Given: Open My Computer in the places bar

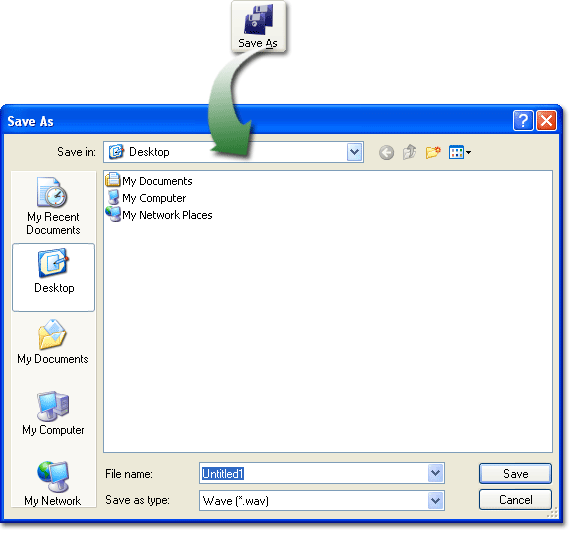Looking at the screenshot, I should [x=53, y=413].
